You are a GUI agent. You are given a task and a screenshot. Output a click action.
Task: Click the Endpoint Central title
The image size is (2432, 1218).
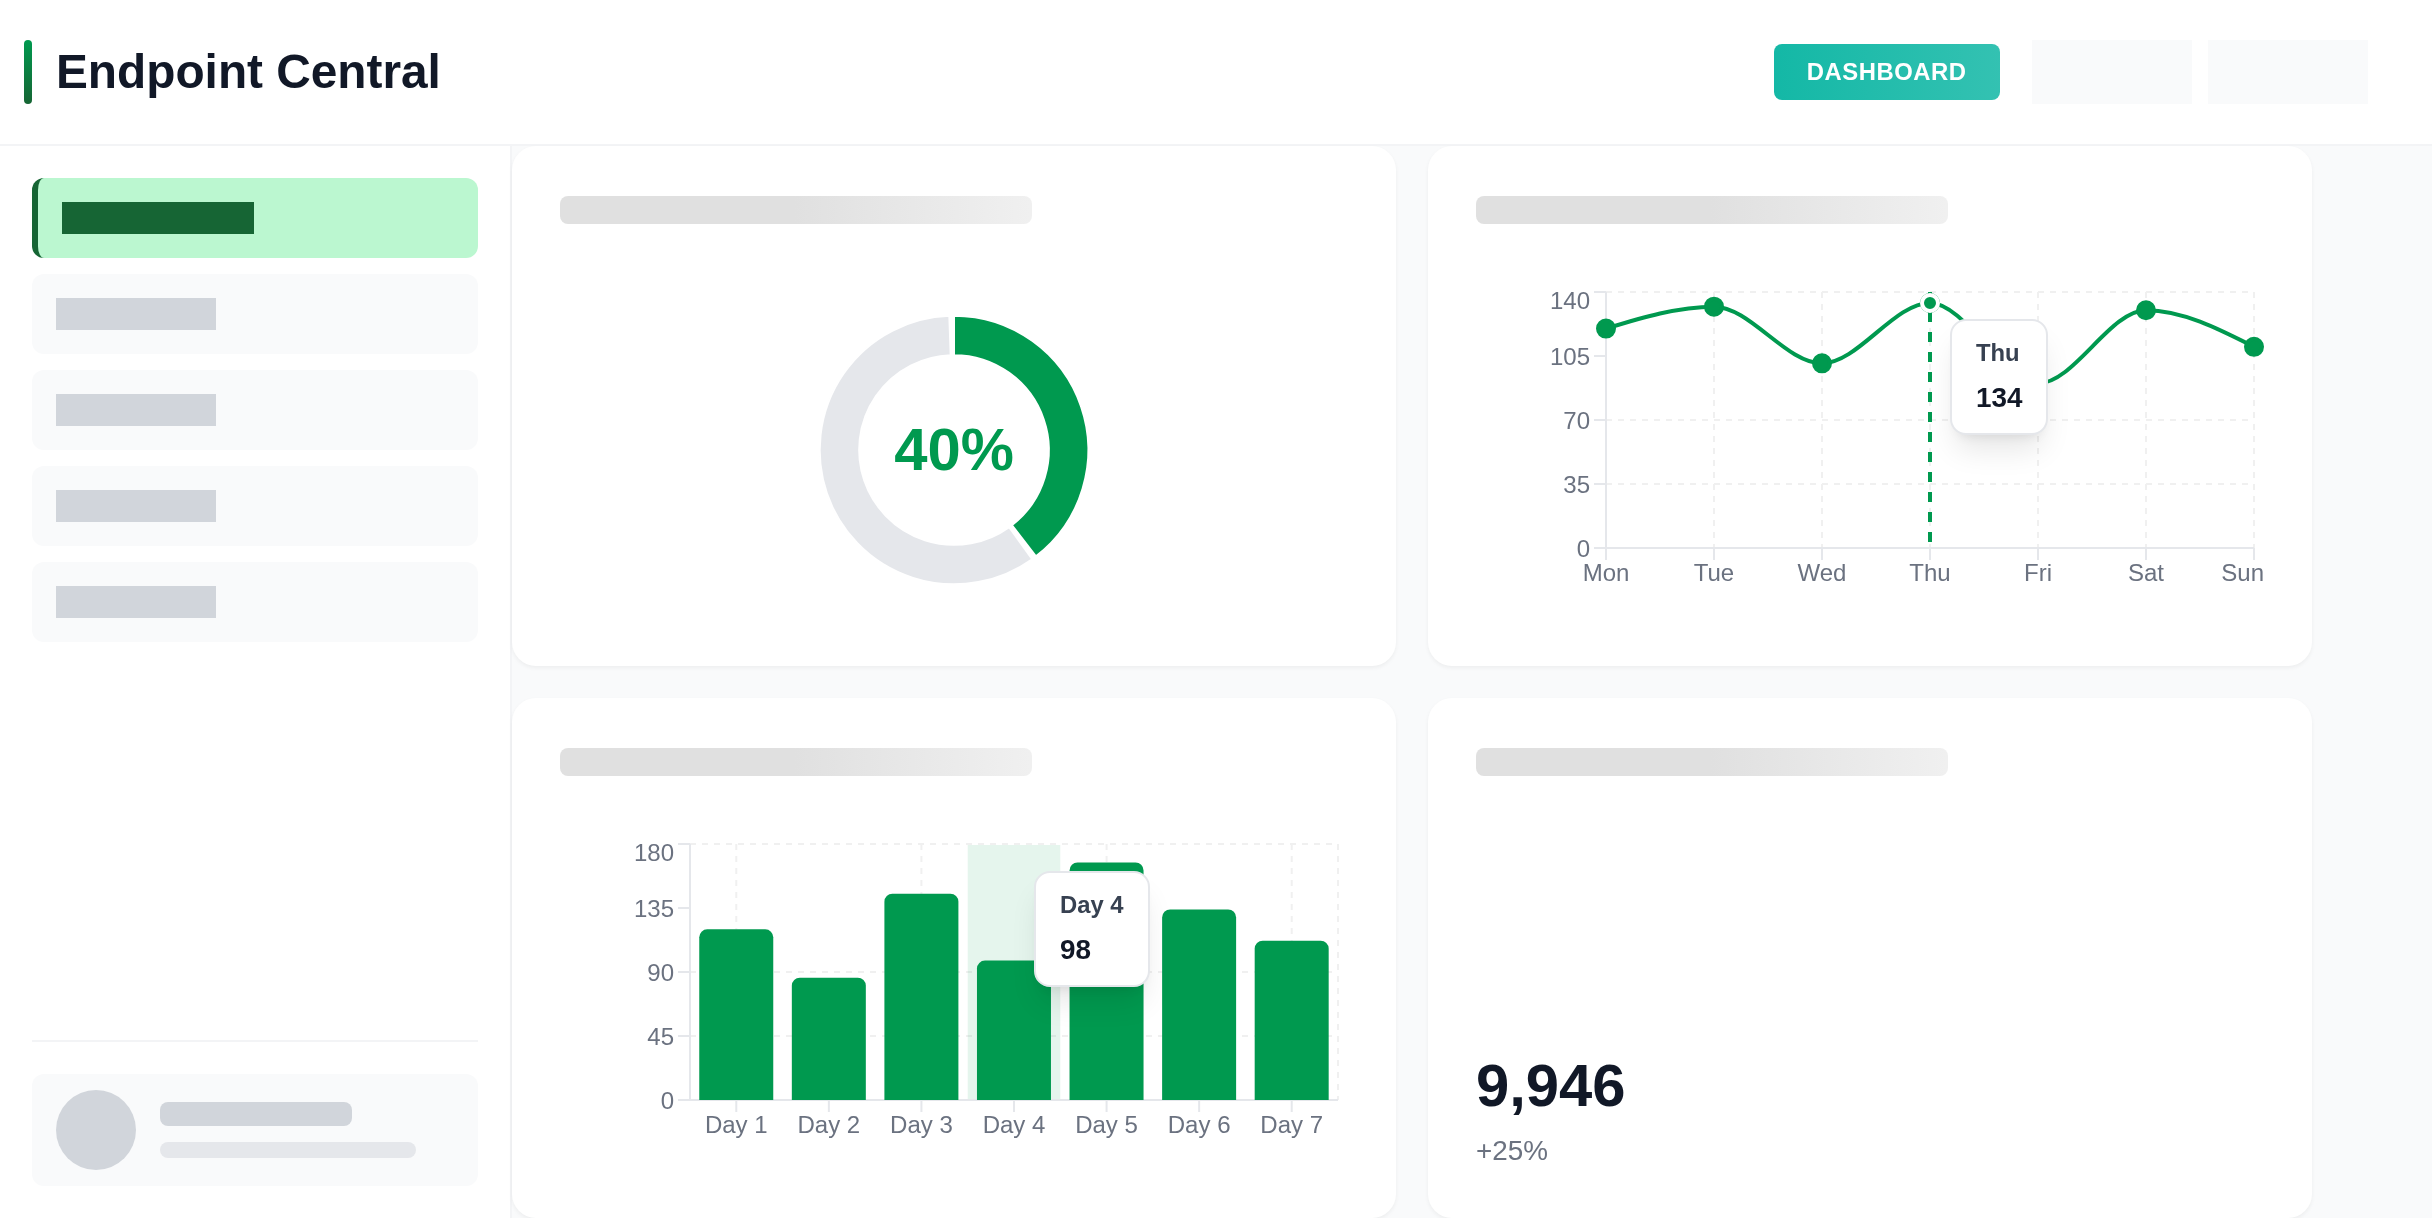click(248, 72)
